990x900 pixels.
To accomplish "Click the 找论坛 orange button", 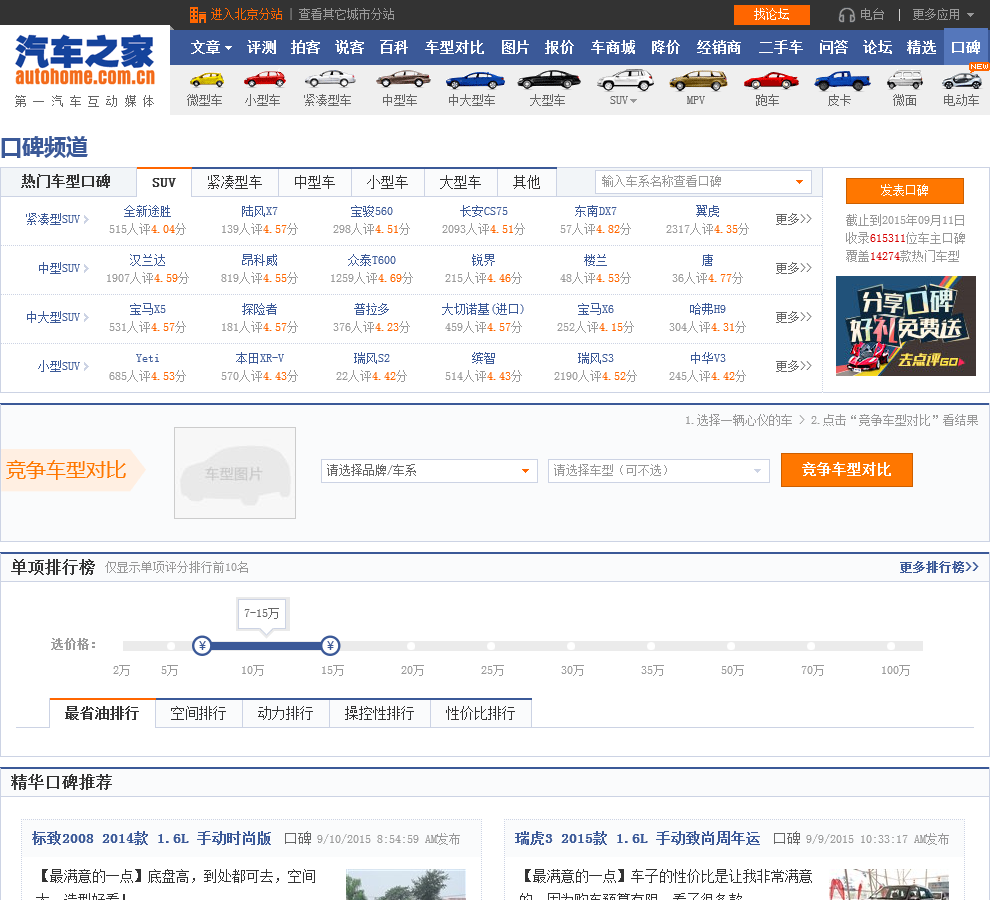I will (771, 15).
